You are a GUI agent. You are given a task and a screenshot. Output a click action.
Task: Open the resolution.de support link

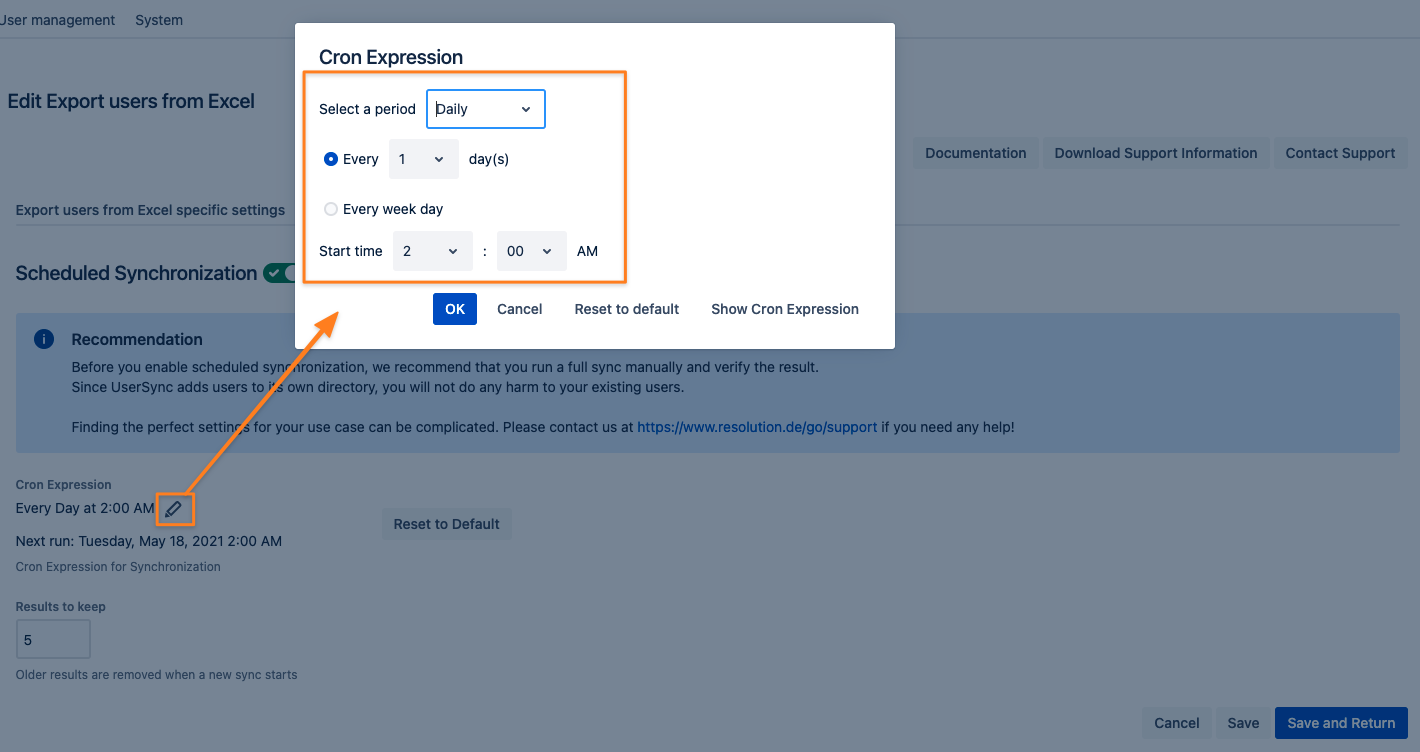[x=756, y=427]
